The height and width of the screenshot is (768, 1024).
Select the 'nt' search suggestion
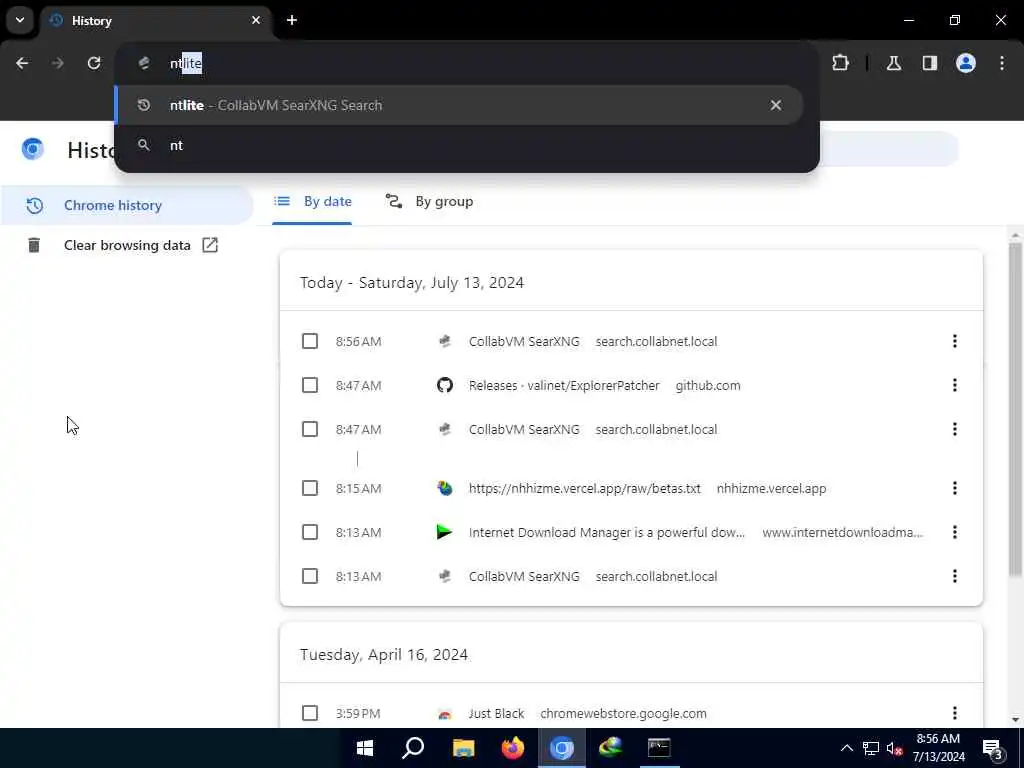coord(458,145)
